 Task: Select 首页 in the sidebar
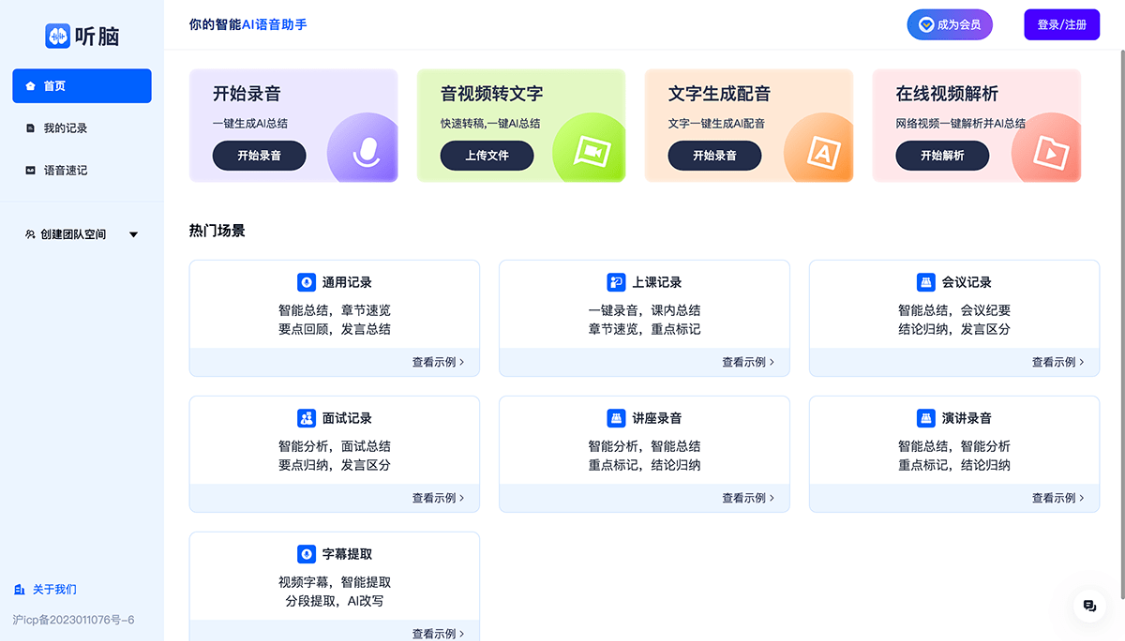[x=82, y=86]
